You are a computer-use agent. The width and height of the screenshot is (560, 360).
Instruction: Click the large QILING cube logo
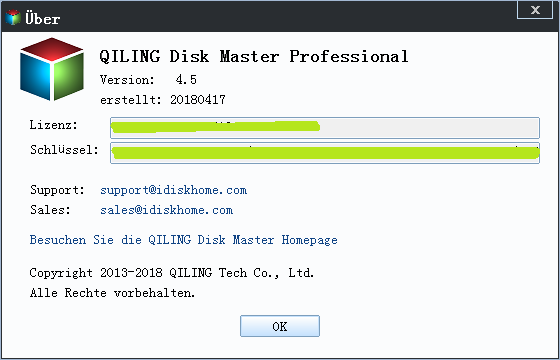[52, 69]
